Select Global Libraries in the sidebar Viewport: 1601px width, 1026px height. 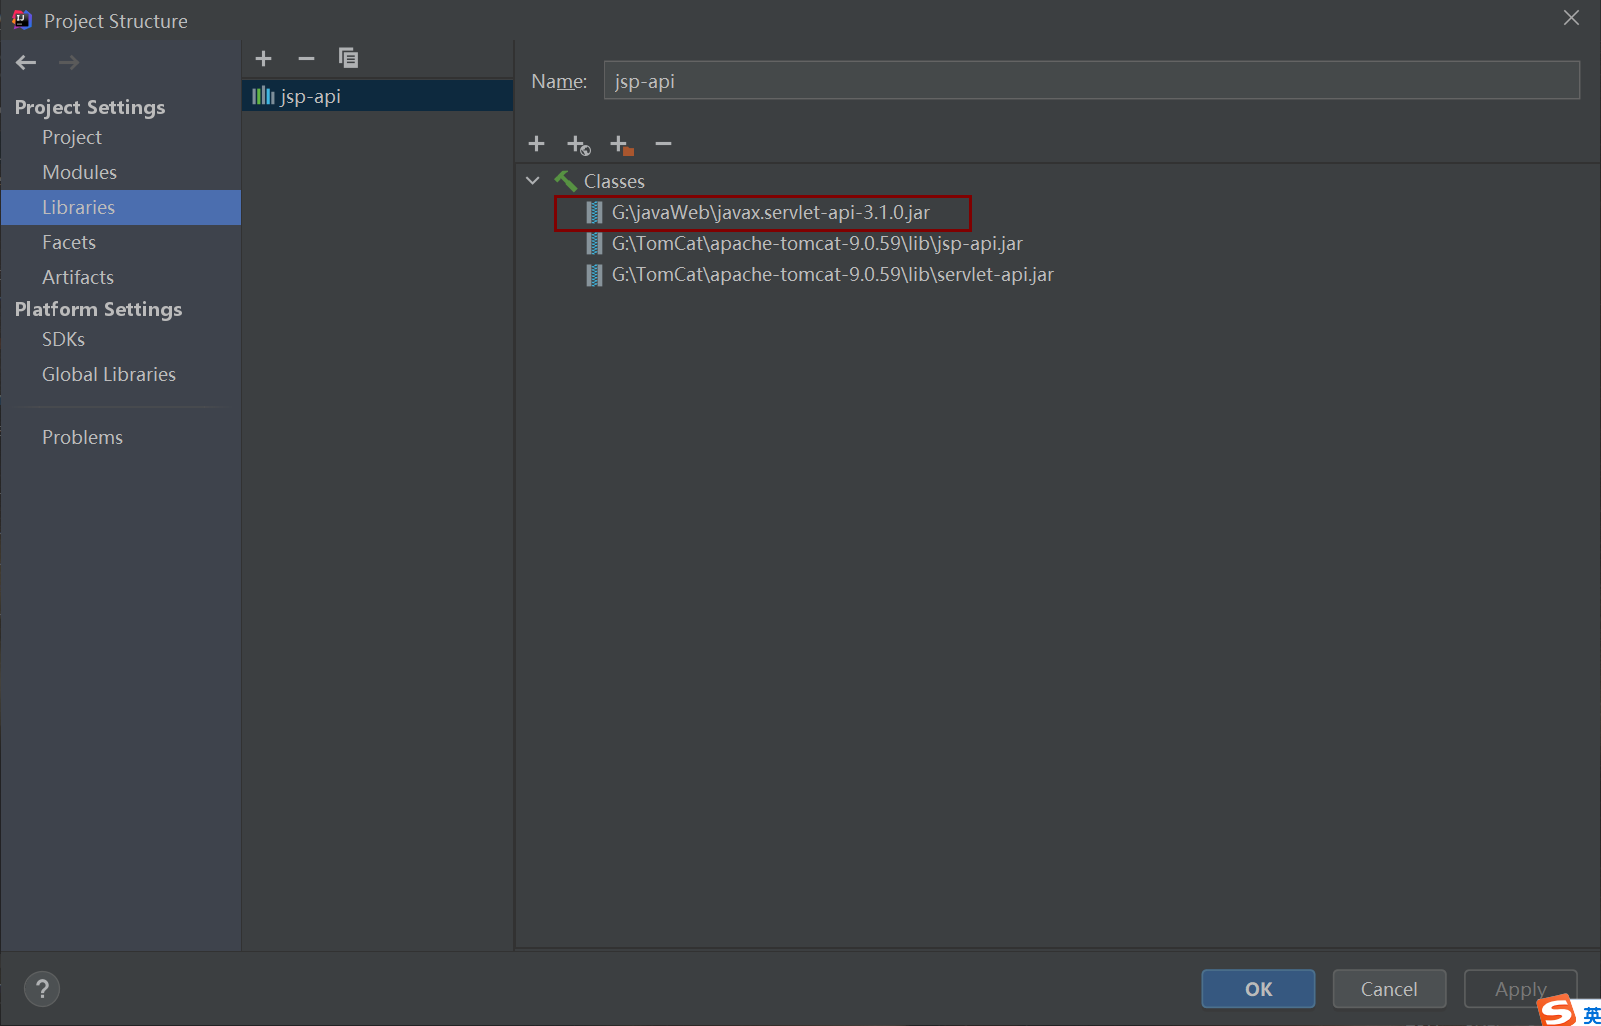pos(109,374)
